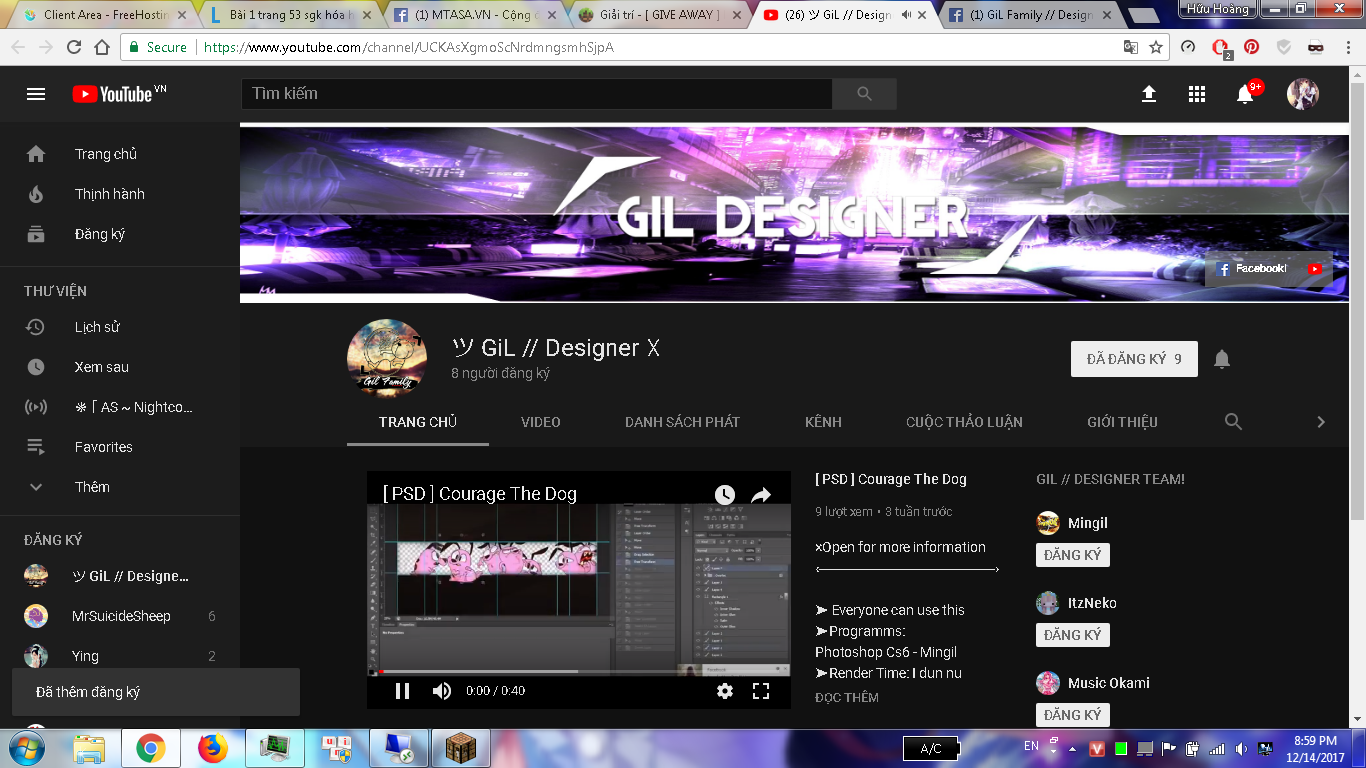The width and height of the screenshot is (1366, 768).
Task: Toggle subscription with ĐÃ ĐĂNG KÝ button
Action: pyautogui.click(x=1134, y=359)
